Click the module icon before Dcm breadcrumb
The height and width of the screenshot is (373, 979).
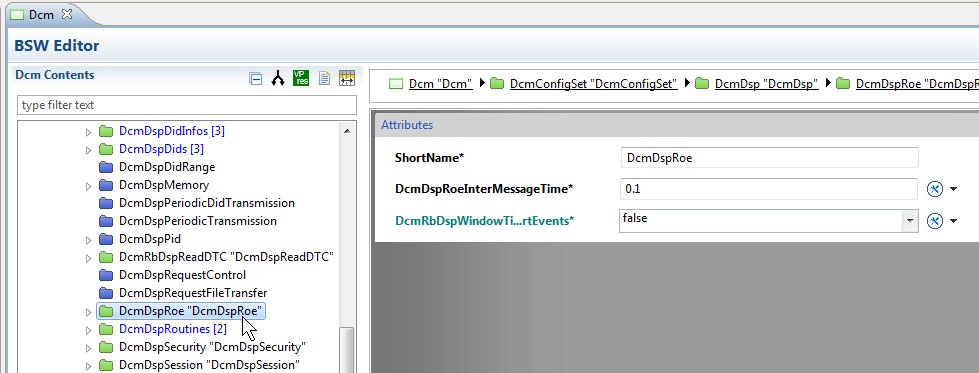(x=396, y=84)
